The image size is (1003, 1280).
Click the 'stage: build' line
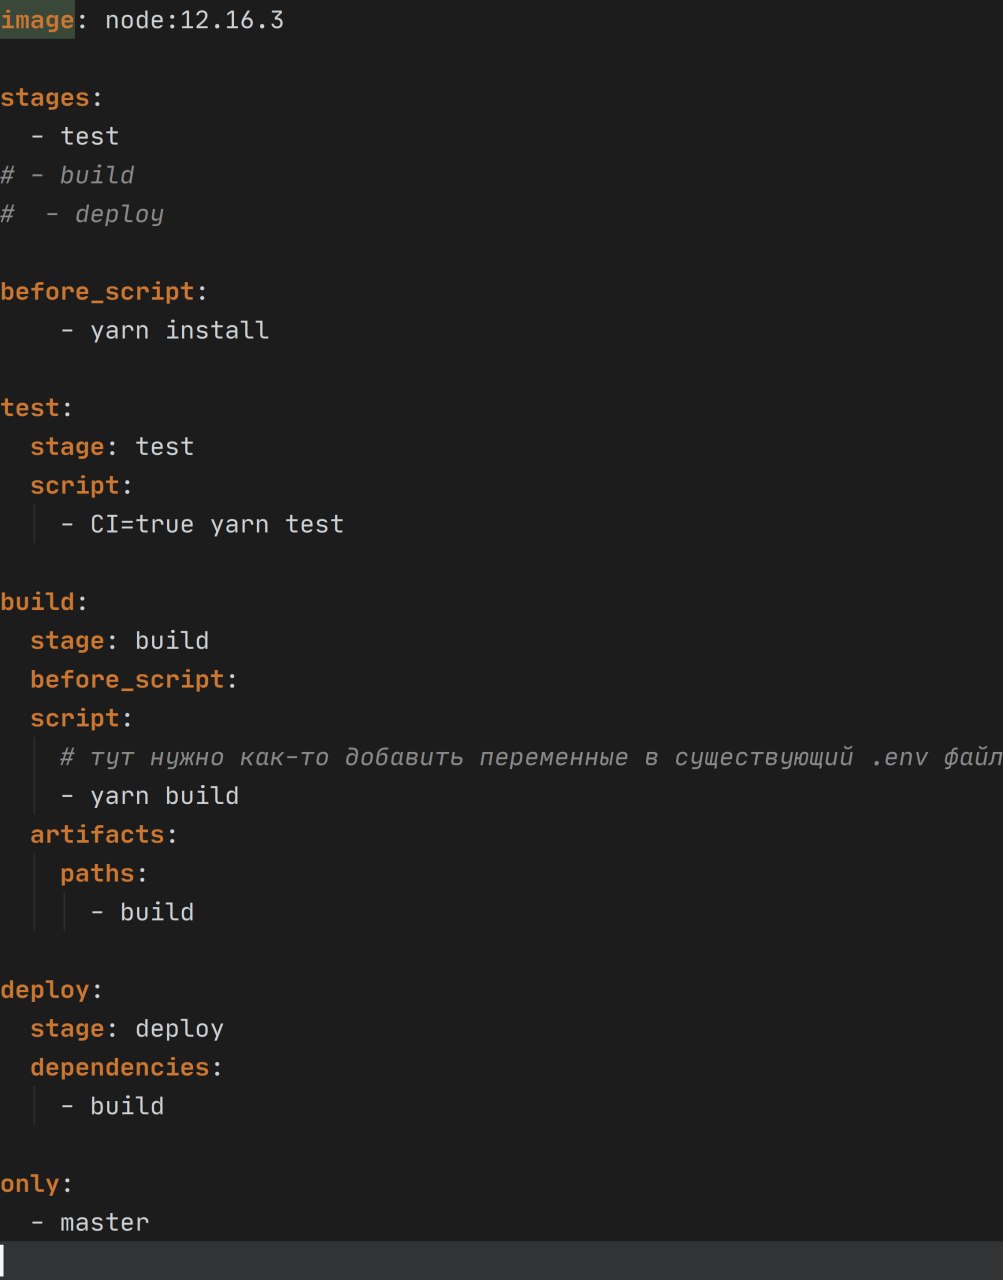[x=120, y=641]
